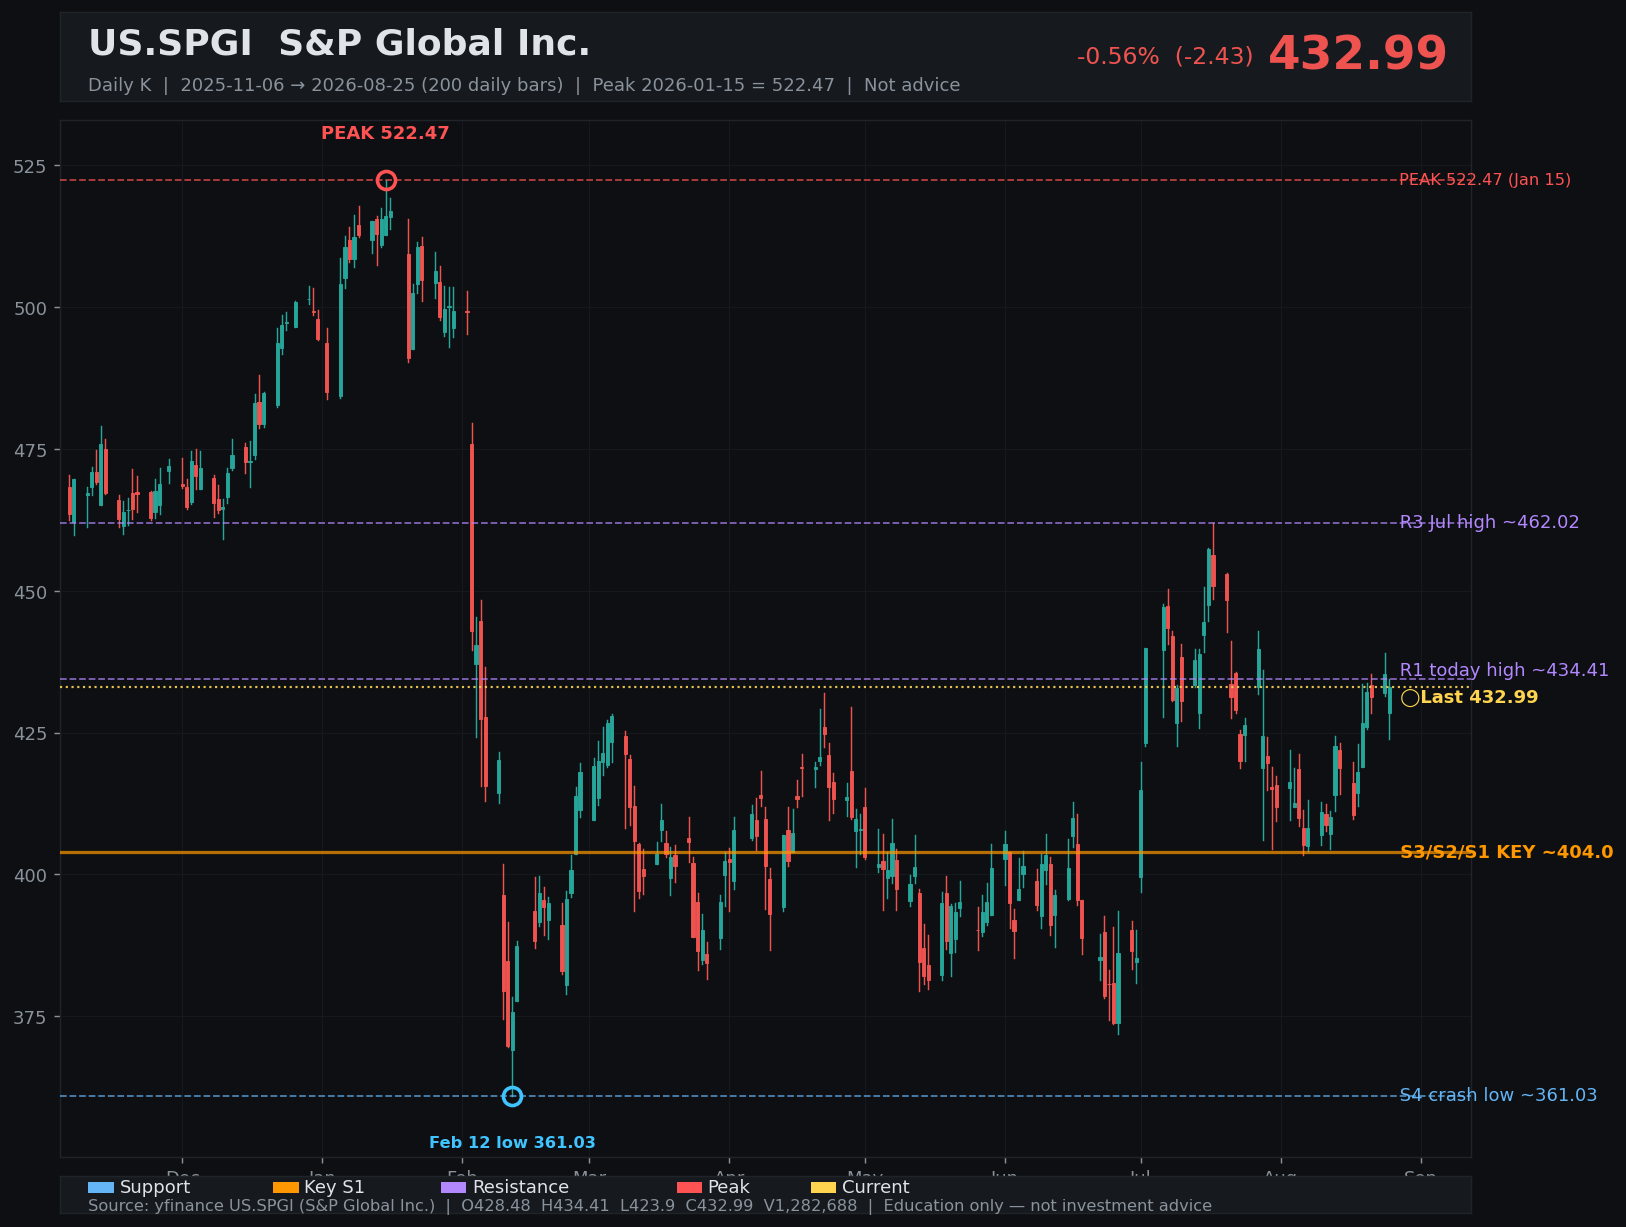The image size is (1626, 1227).
Task: Click the 500 y-axis tick label
Action: pos(30,308)
